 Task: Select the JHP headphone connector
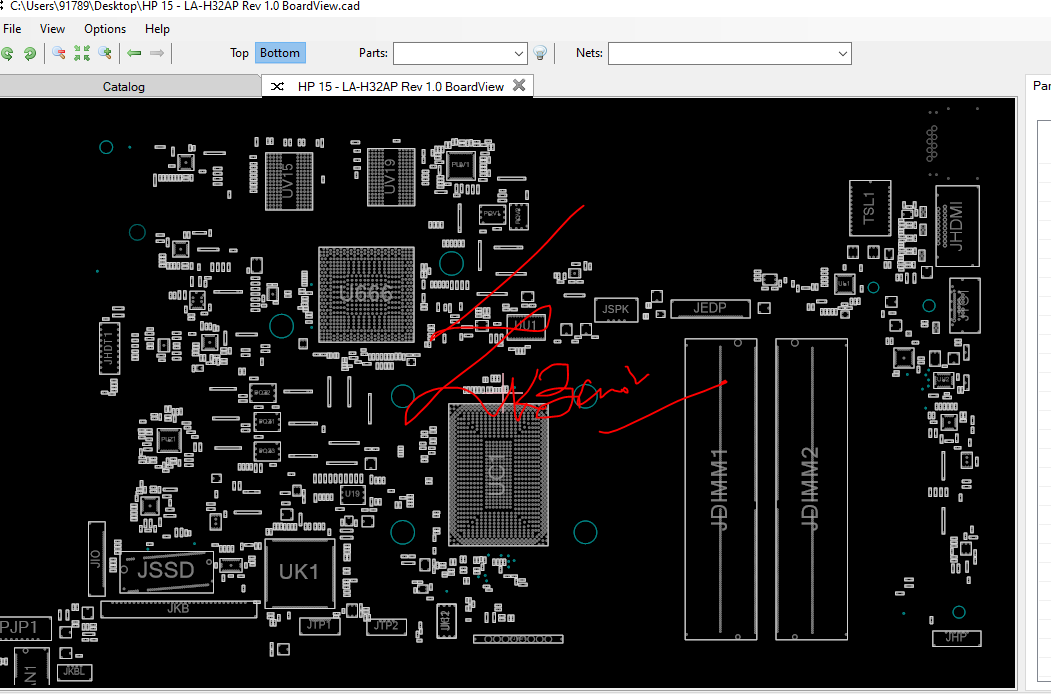coord(956,638)
